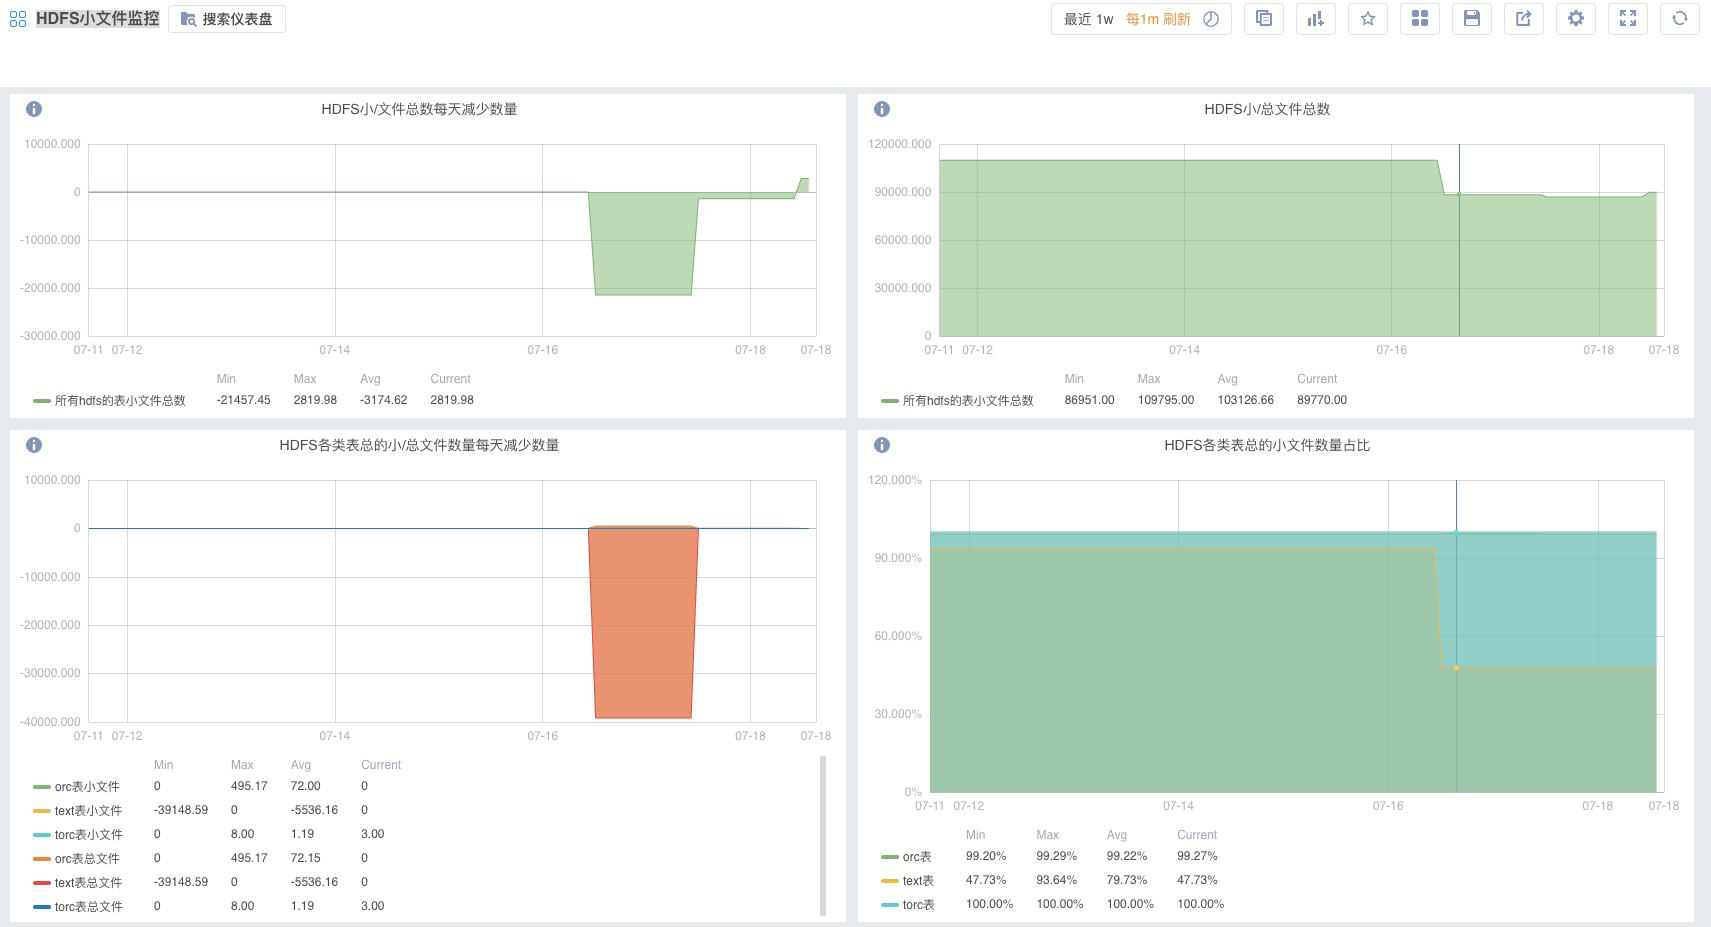Click the value -21457.45 in top-left legend
Image resolution: width=1711 pixels, height=927 pixels.
[243, 400]
